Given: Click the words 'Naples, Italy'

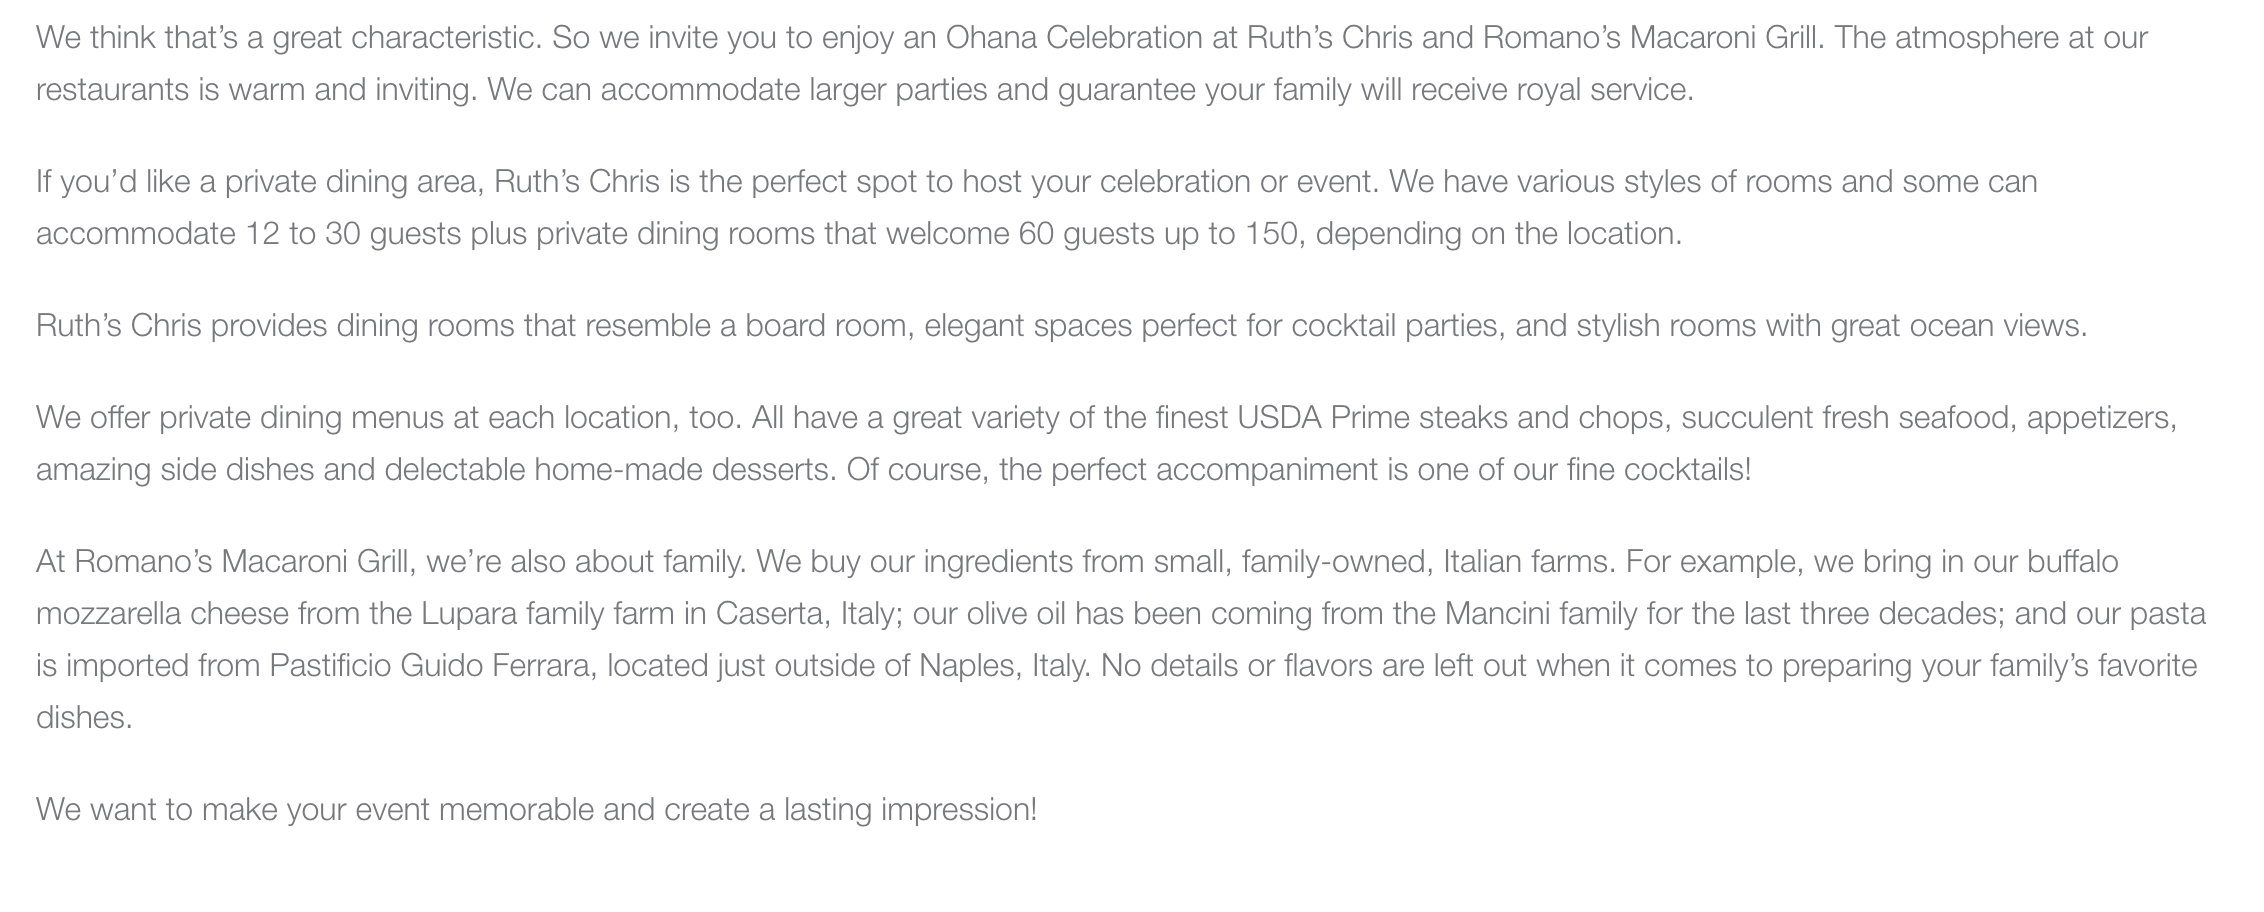Looking at the screenshot, I should coord(1003,666).
